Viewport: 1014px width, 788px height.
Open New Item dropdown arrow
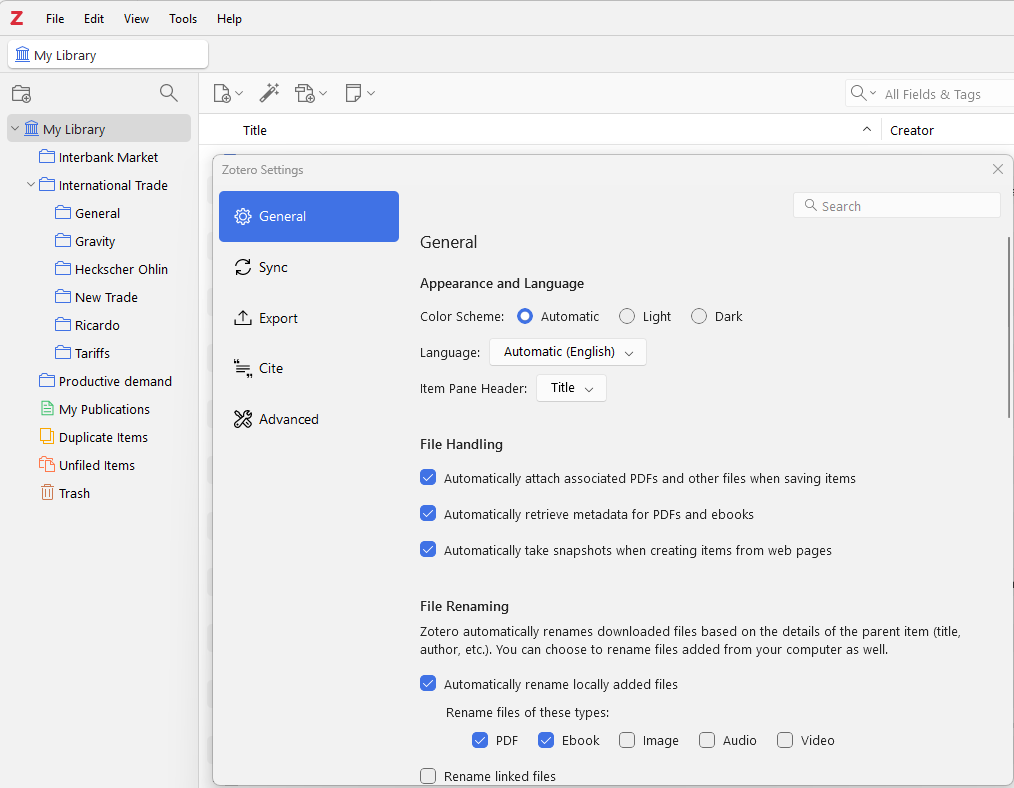[239, 93]
